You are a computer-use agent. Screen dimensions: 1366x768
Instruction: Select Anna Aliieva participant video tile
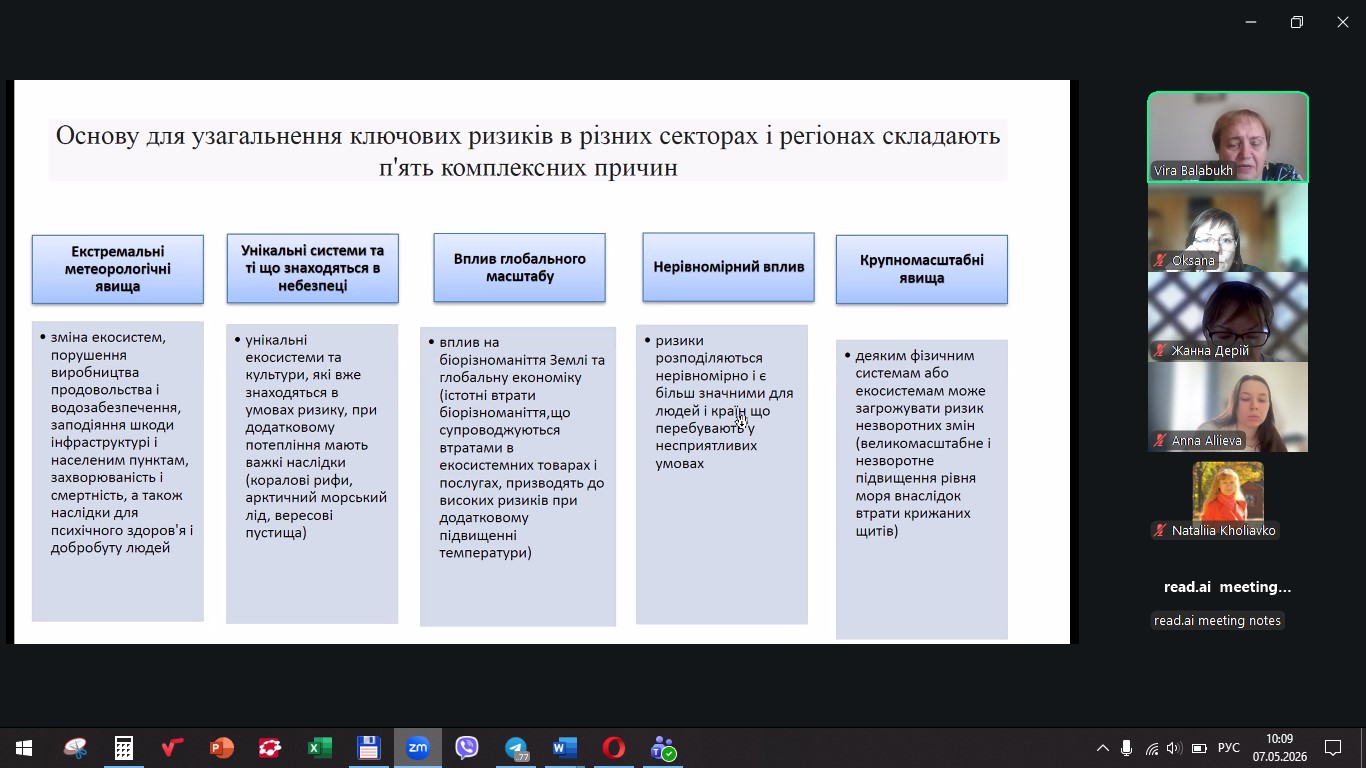(1228, 407)
